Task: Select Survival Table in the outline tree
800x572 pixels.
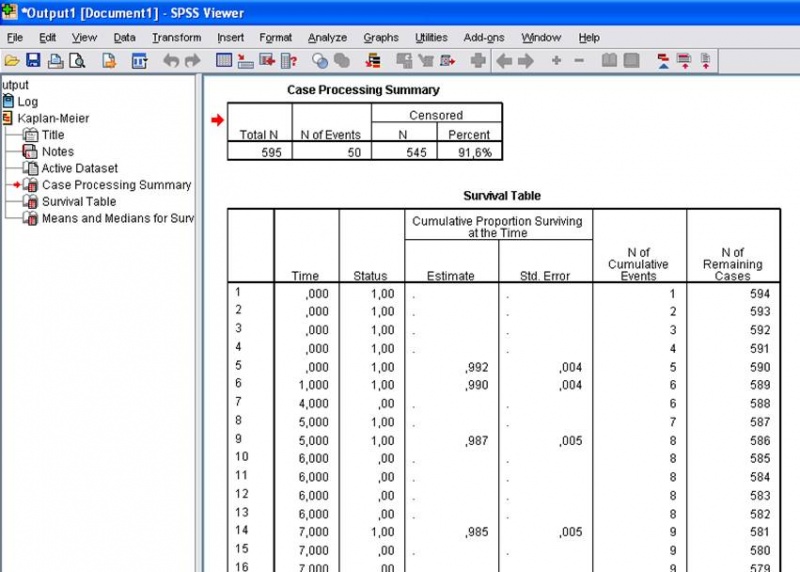Action: tap(78, 201)
